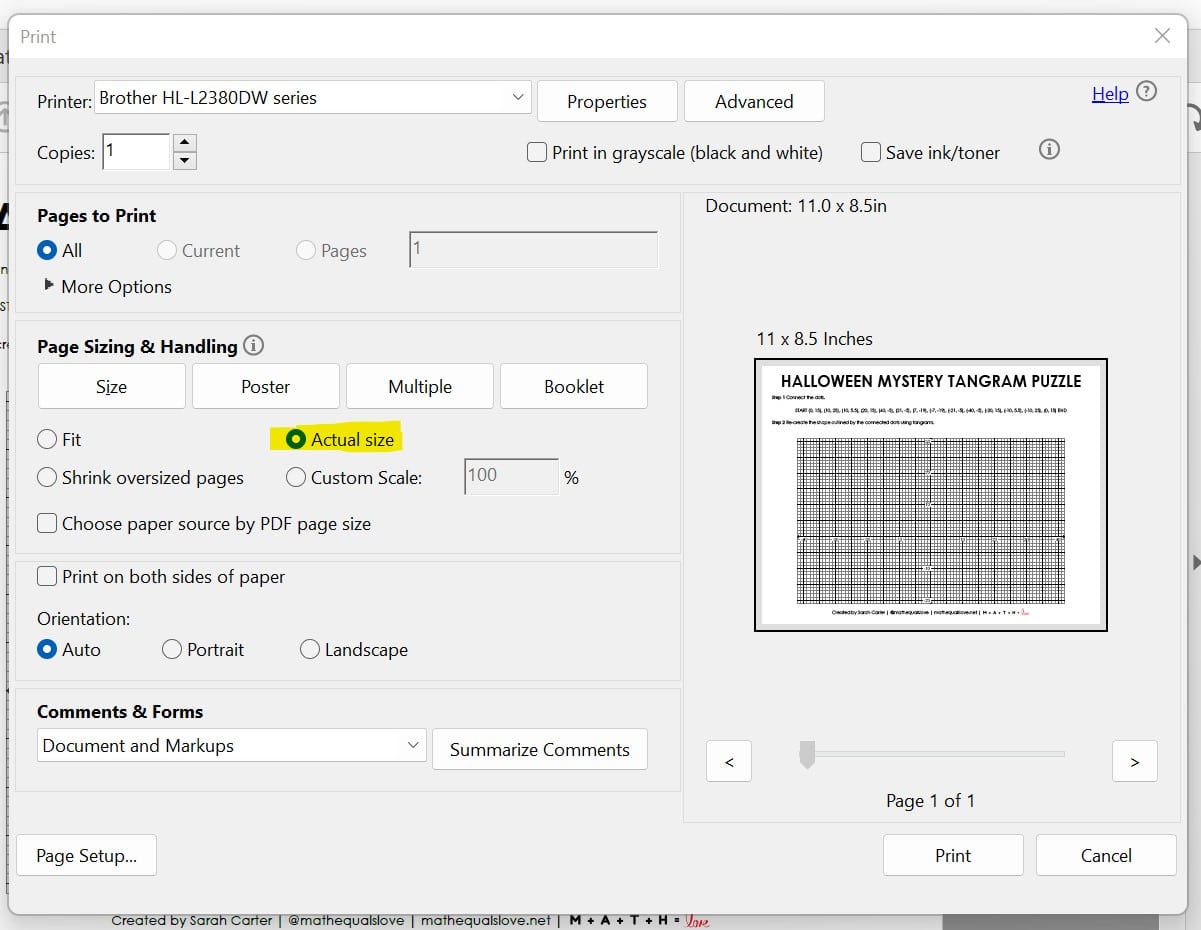The image size is (1201, 930).
Task: Switch to the Booklet sizing mode
Action: (x=574, y=387)
